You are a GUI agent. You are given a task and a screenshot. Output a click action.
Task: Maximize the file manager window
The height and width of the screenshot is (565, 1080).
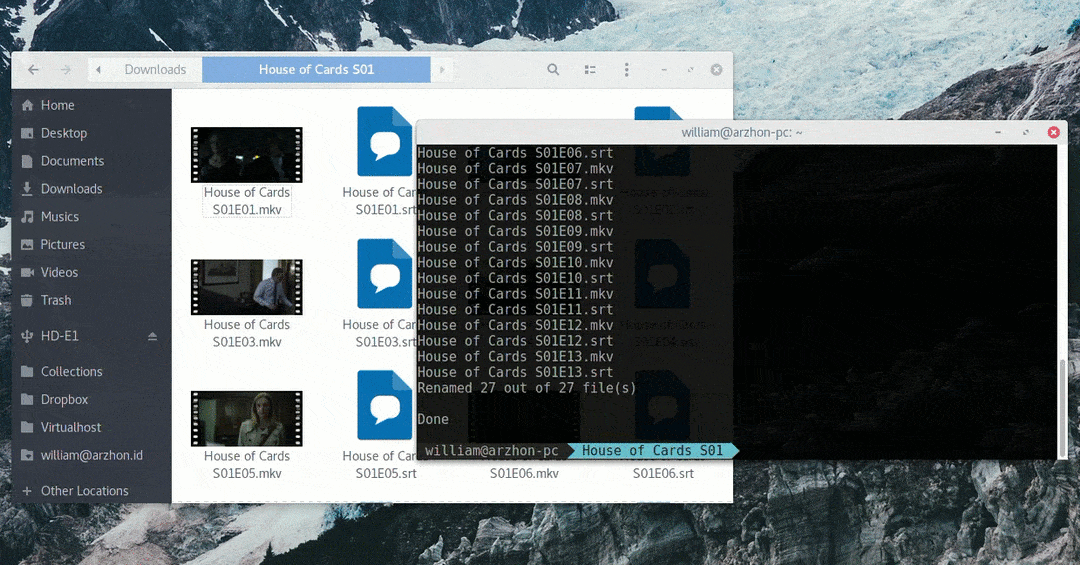tap(690, 70)
